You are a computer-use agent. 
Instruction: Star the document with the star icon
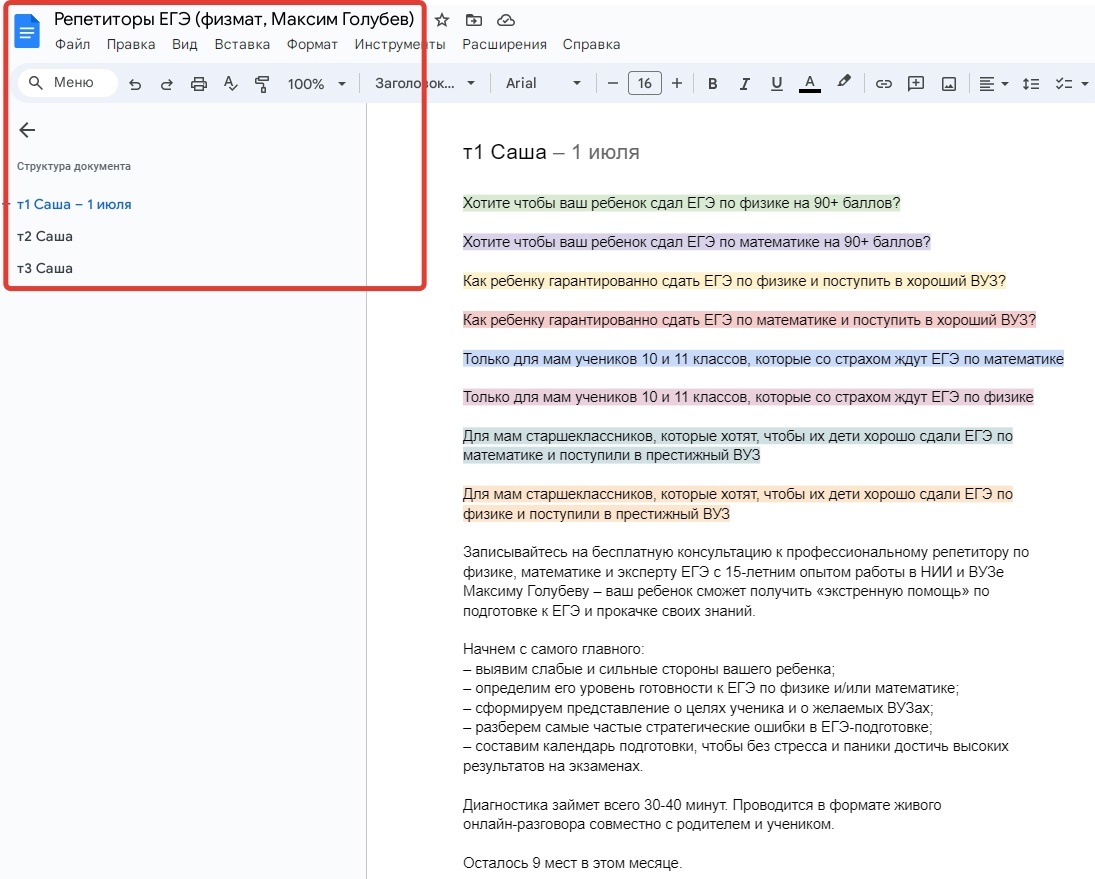coord(441,20)
